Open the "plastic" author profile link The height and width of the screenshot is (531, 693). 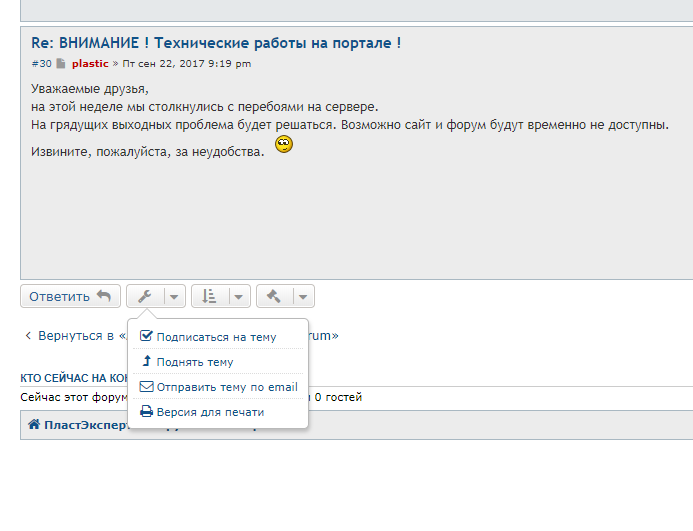click(x=90, y=64)
